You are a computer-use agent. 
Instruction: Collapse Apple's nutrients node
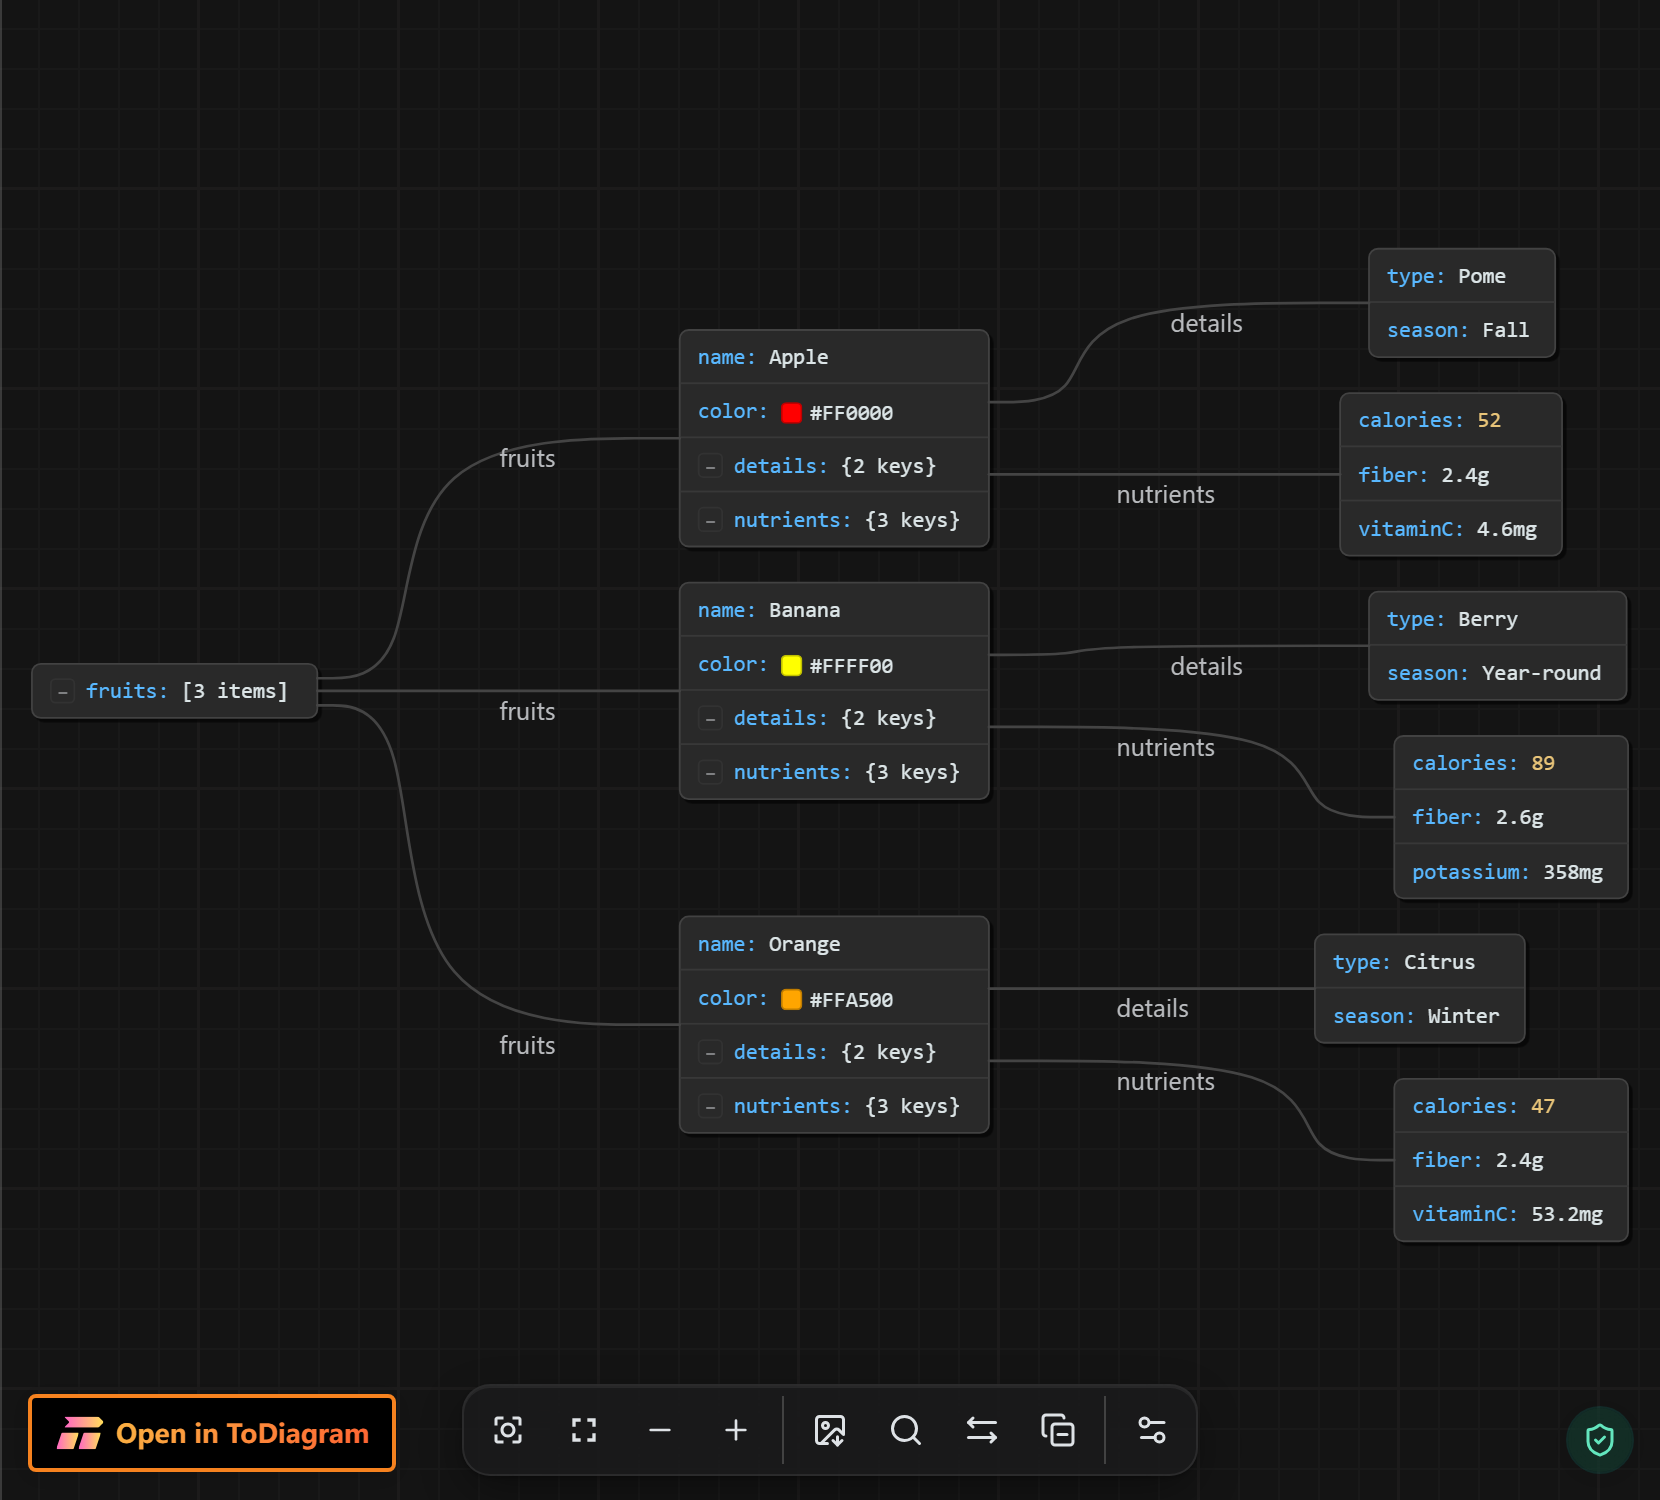tap(710, 521)
